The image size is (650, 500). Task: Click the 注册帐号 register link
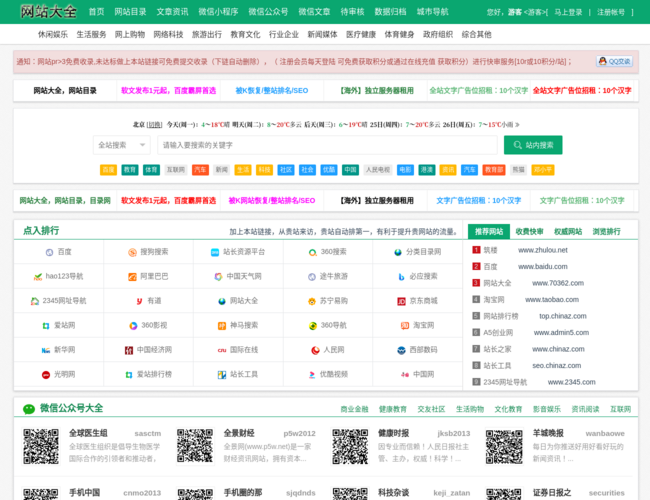pos(611,12)
